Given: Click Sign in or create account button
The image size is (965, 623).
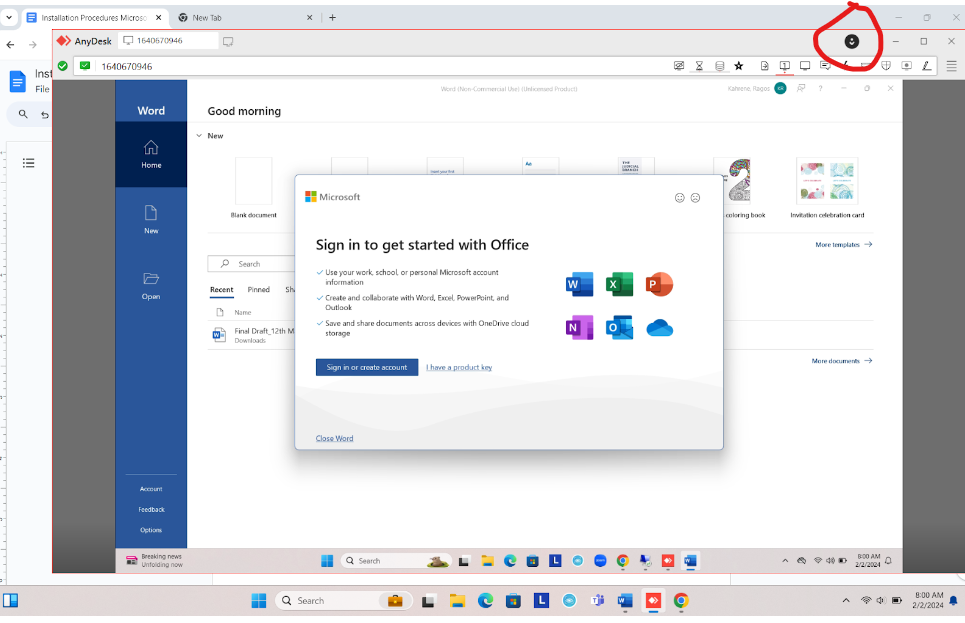Looking at the screenshot, I should point(367,368).
